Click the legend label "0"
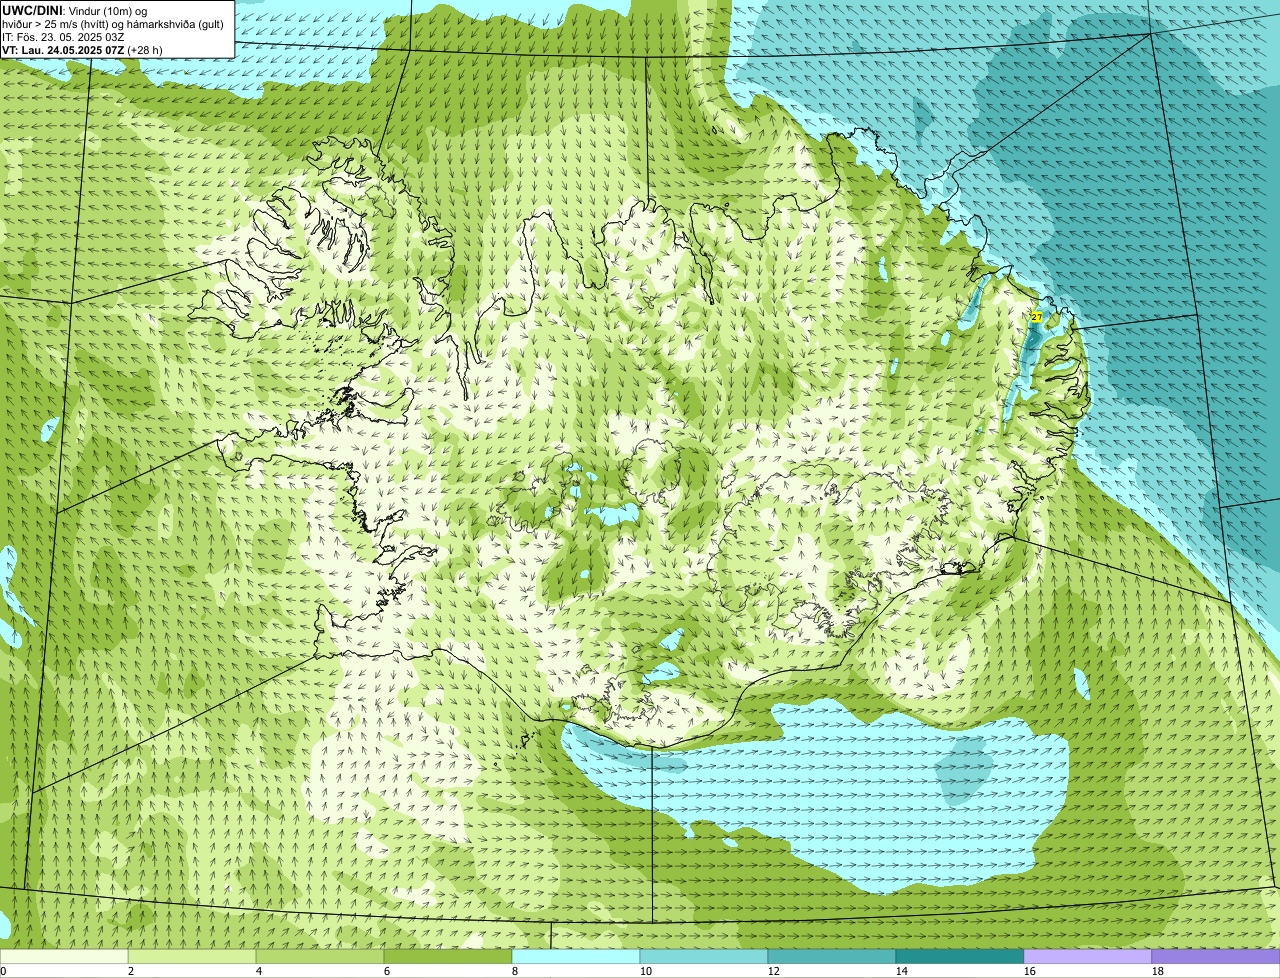This screenshot has width=1280, height=978. pos(3,971)
